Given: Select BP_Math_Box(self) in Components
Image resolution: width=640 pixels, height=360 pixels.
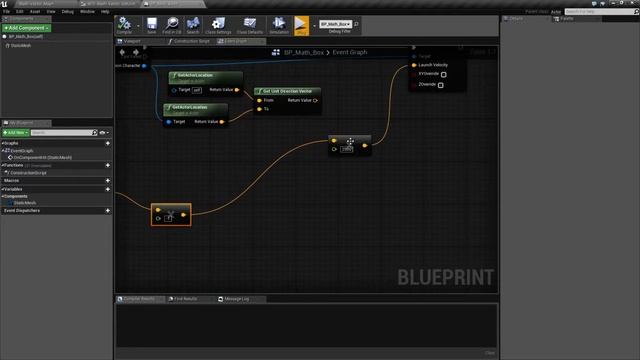Looking at the screenshot, I should coord(26,37).
